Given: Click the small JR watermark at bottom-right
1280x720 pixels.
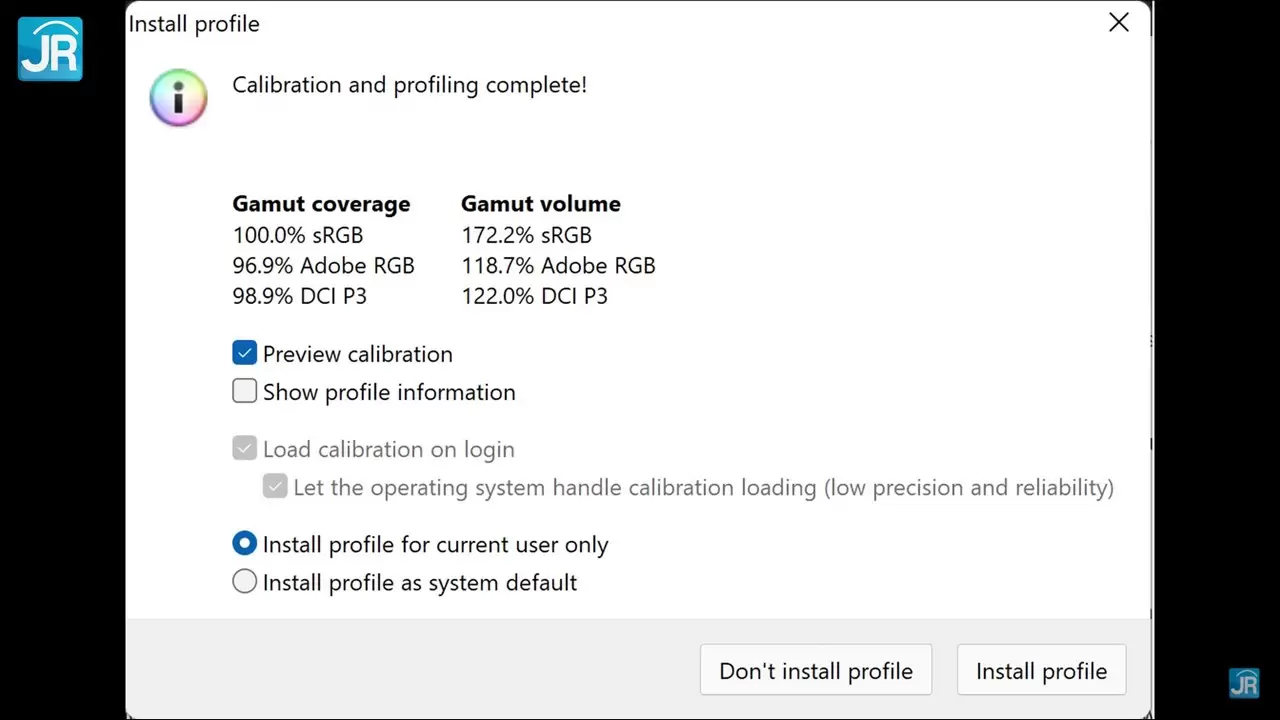Looking at the screenshot, I should coord(1243,683).
